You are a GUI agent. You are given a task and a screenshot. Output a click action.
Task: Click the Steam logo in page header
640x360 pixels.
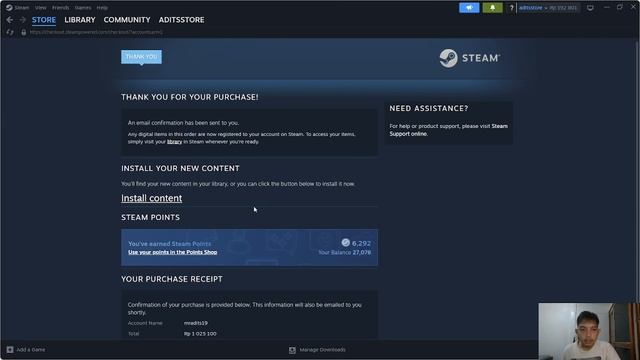point(469,58)
